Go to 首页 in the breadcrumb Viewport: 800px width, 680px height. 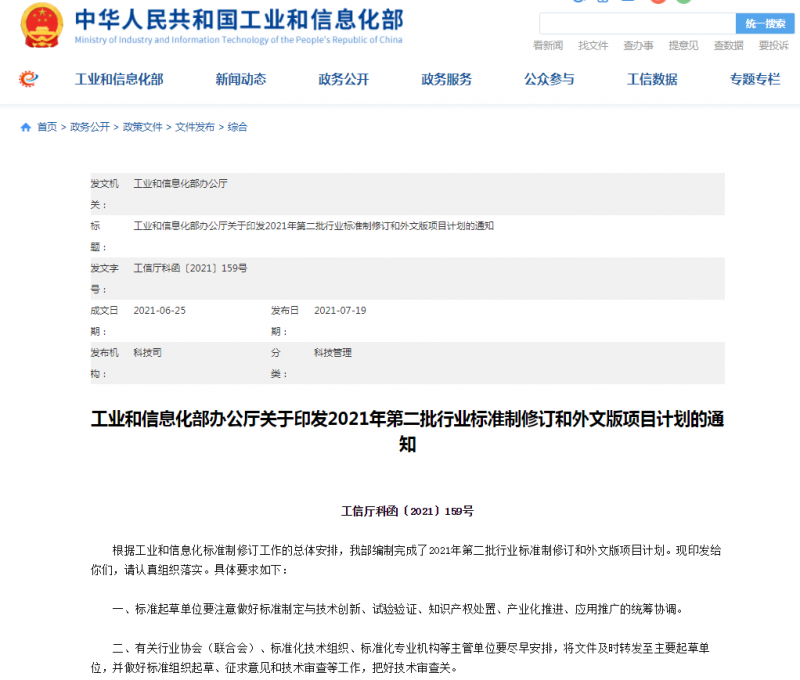47,127
